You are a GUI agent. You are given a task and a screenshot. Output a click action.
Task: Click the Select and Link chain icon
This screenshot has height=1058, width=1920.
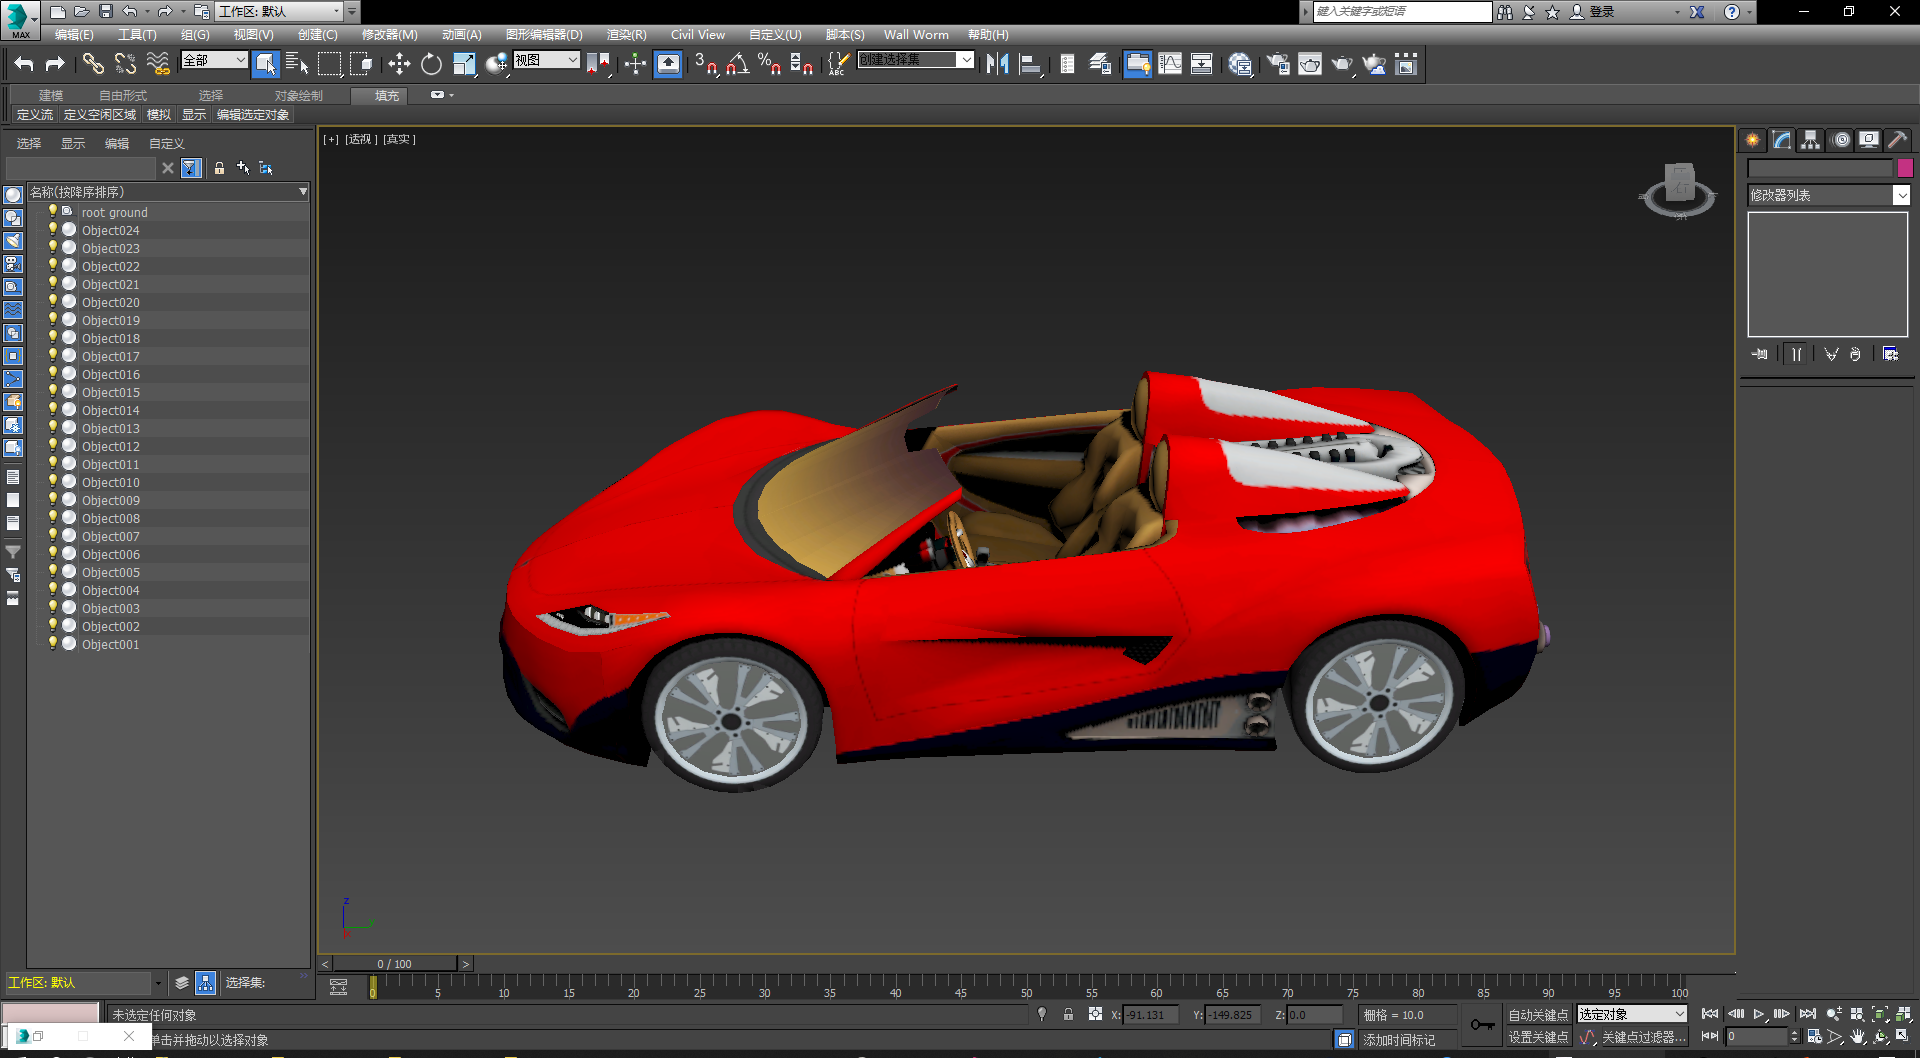(x=93, y=65)
